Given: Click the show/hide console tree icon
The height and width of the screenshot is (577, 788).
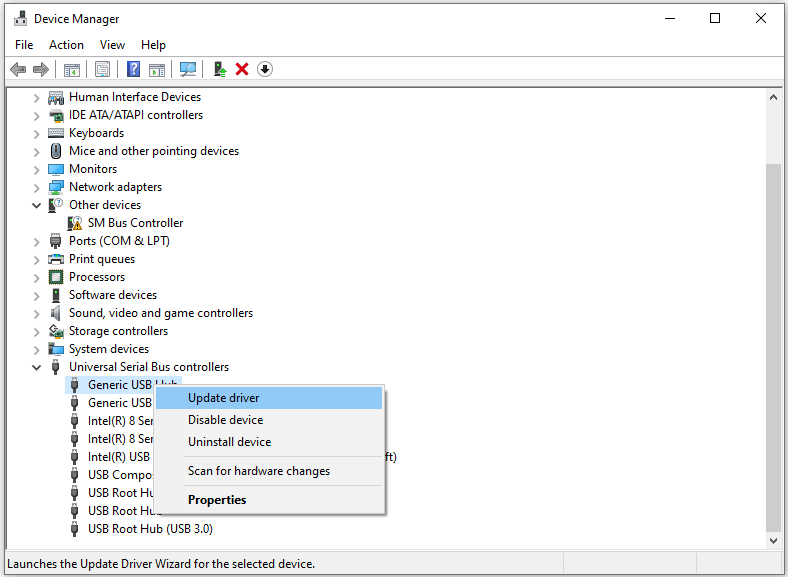Looking at the screenshot, I should 71,69.
